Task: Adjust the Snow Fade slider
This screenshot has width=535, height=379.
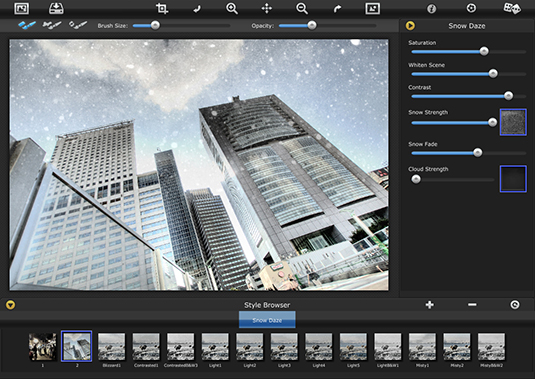Action: pyautogui.click(x=469, y=153)
